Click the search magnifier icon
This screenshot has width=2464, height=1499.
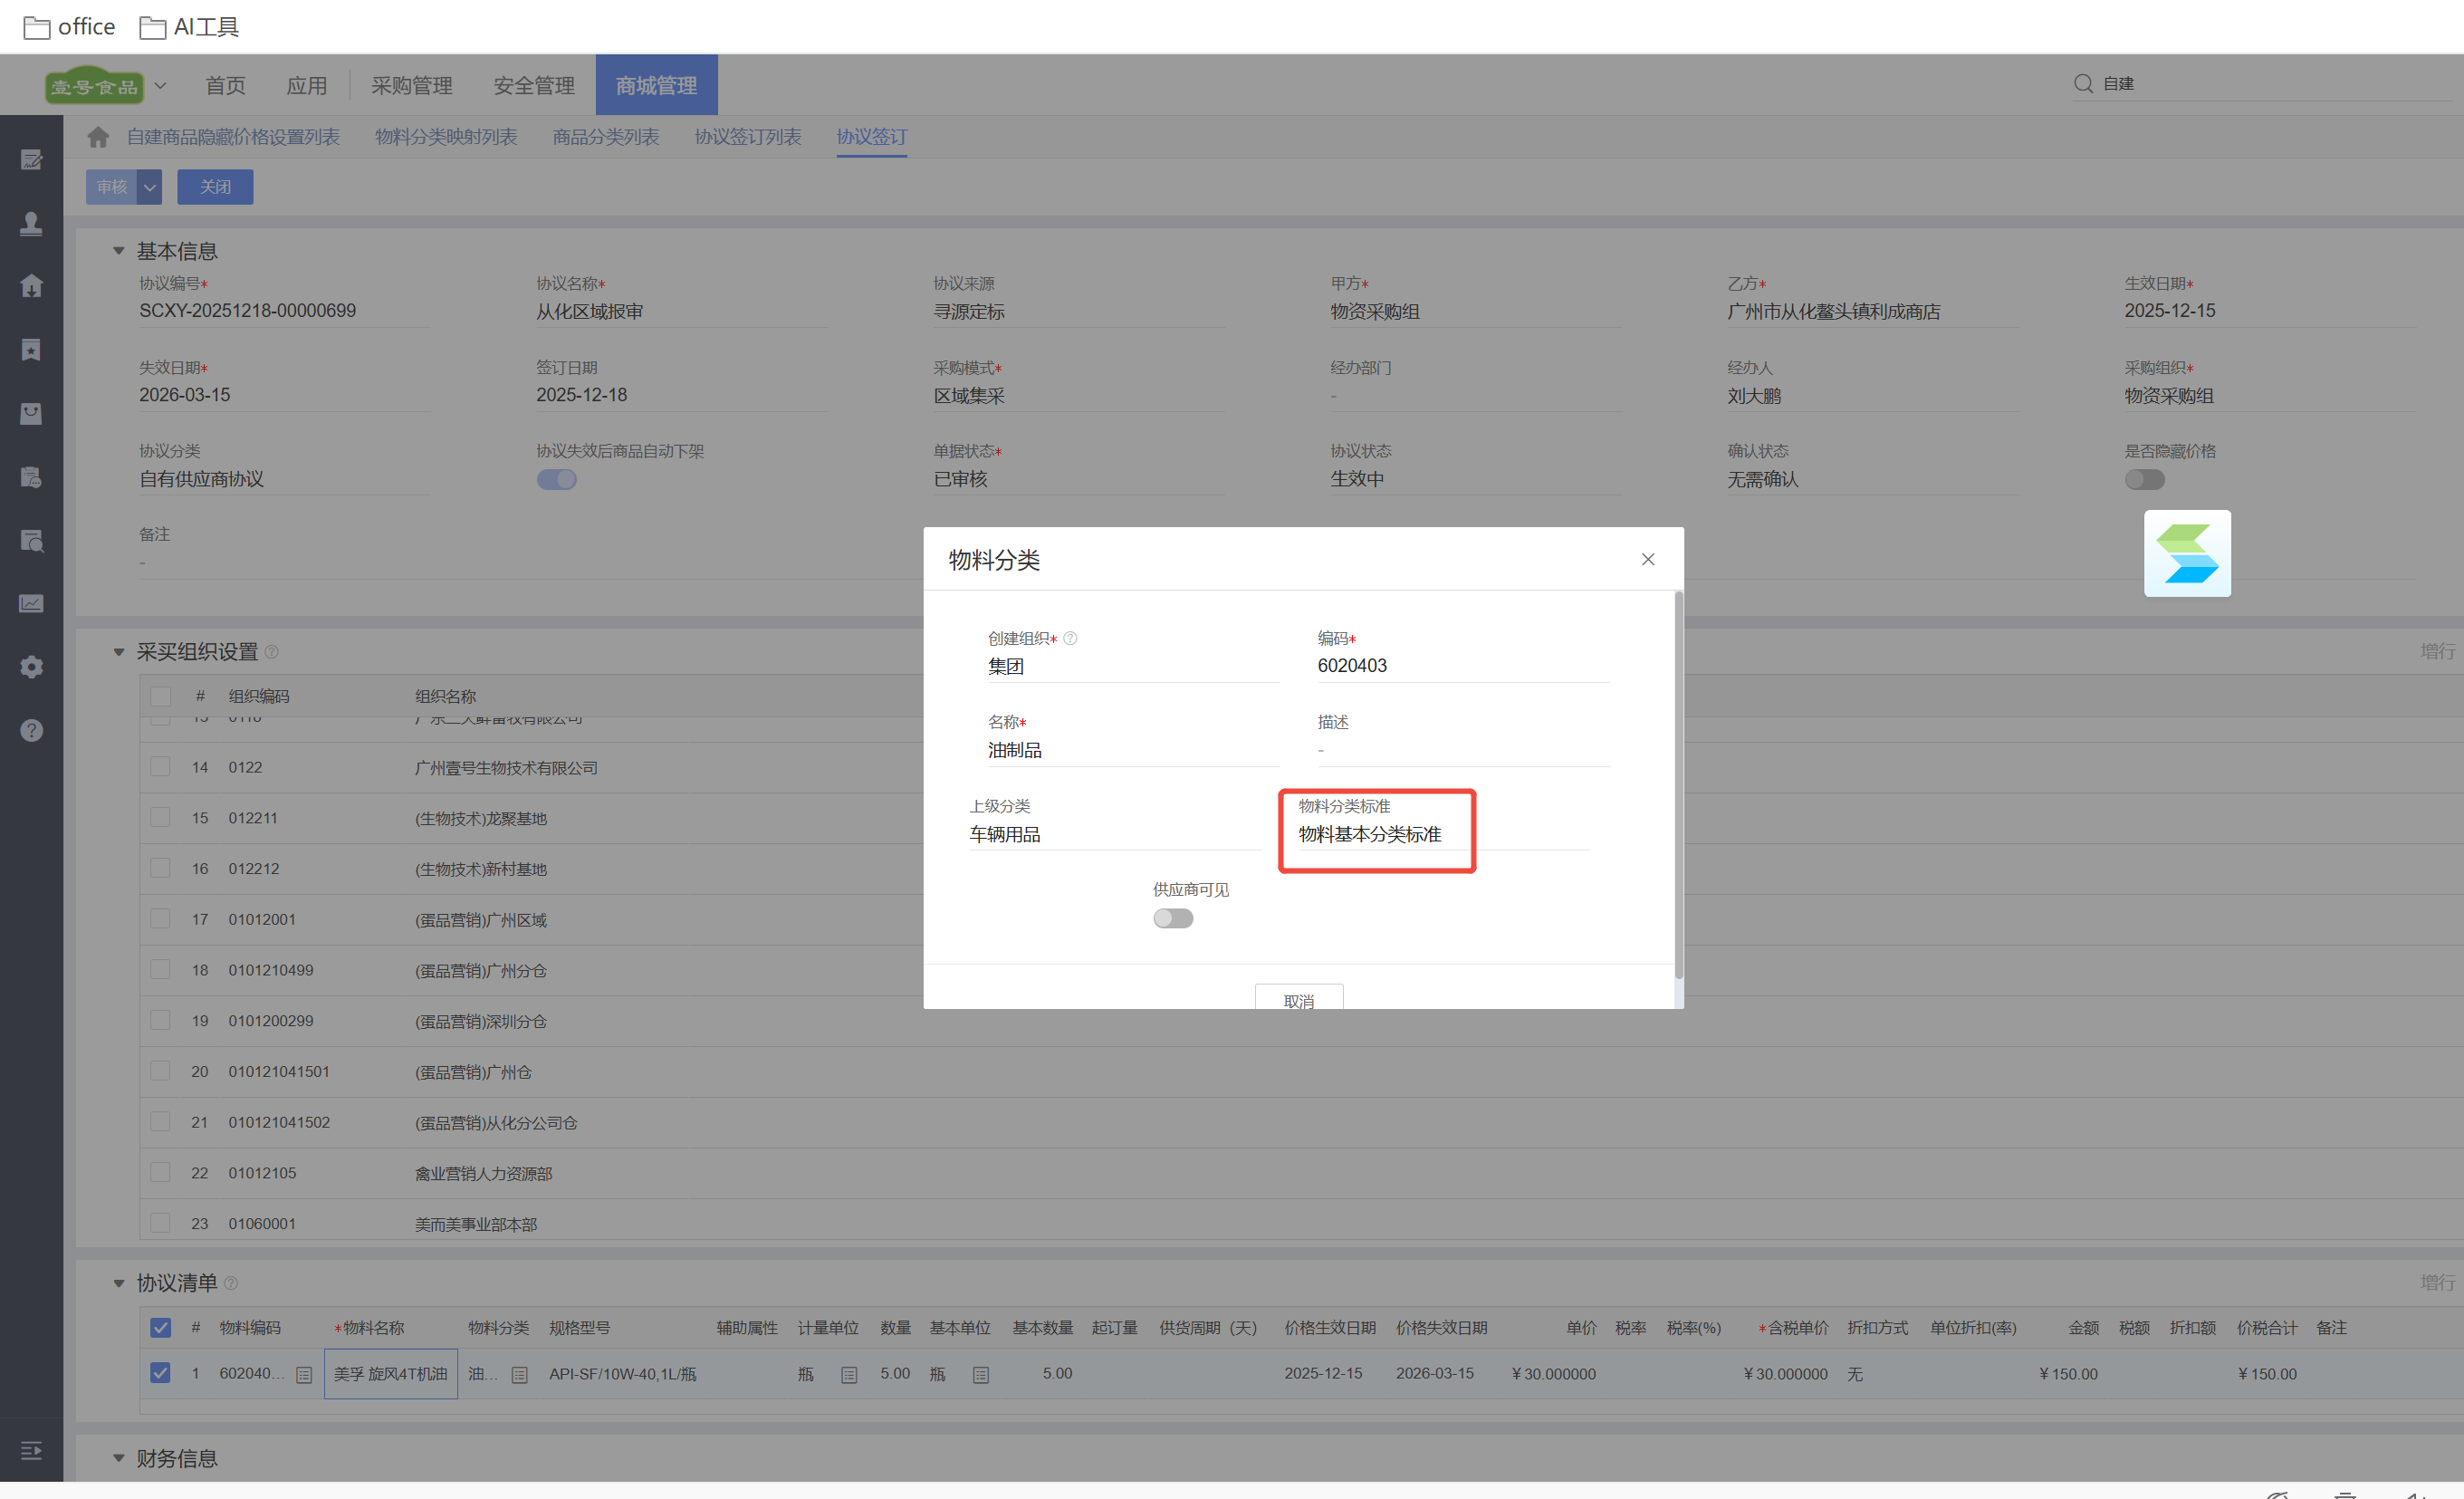tap(2083, 84)
